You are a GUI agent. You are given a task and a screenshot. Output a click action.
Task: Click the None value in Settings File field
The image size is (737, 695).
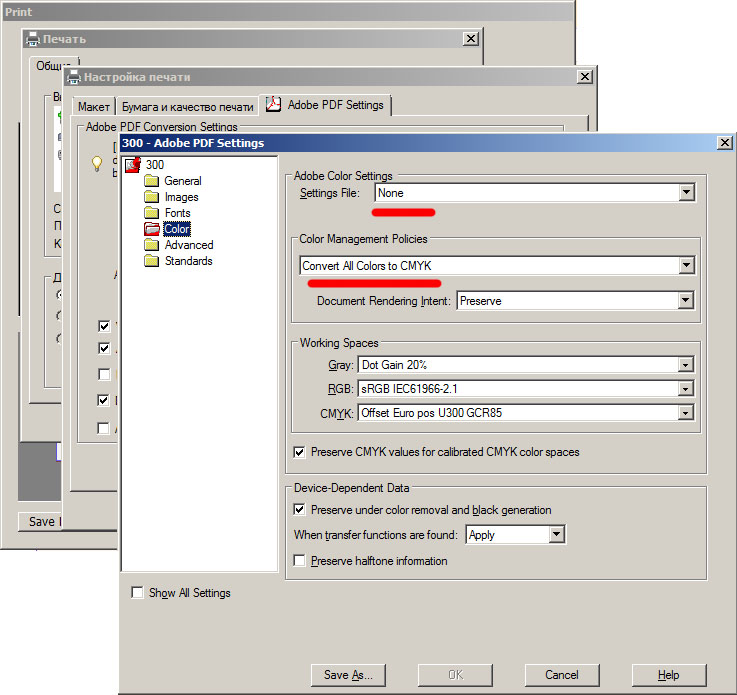point(391,193)
